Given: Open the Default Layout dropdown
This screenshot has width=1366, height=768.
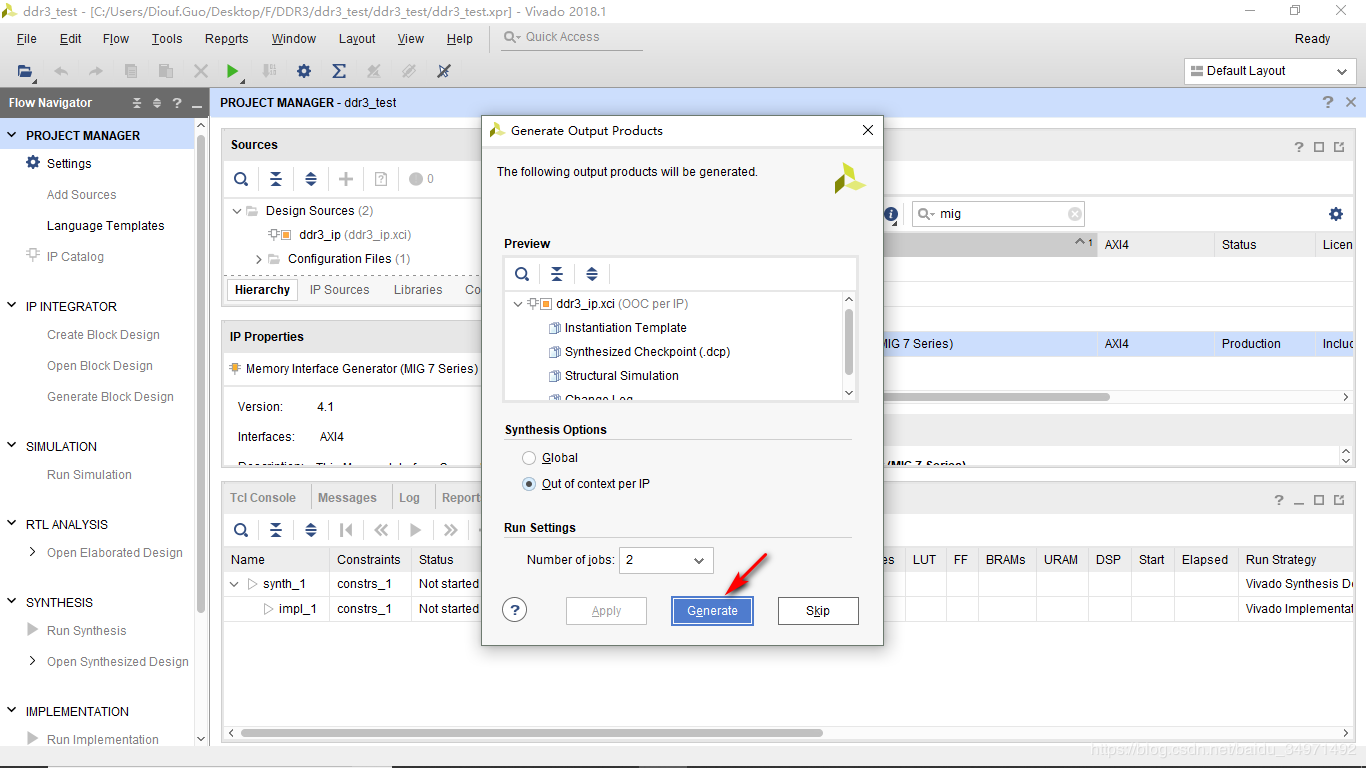Looking at the screenshot, I should click(1270, 71).
